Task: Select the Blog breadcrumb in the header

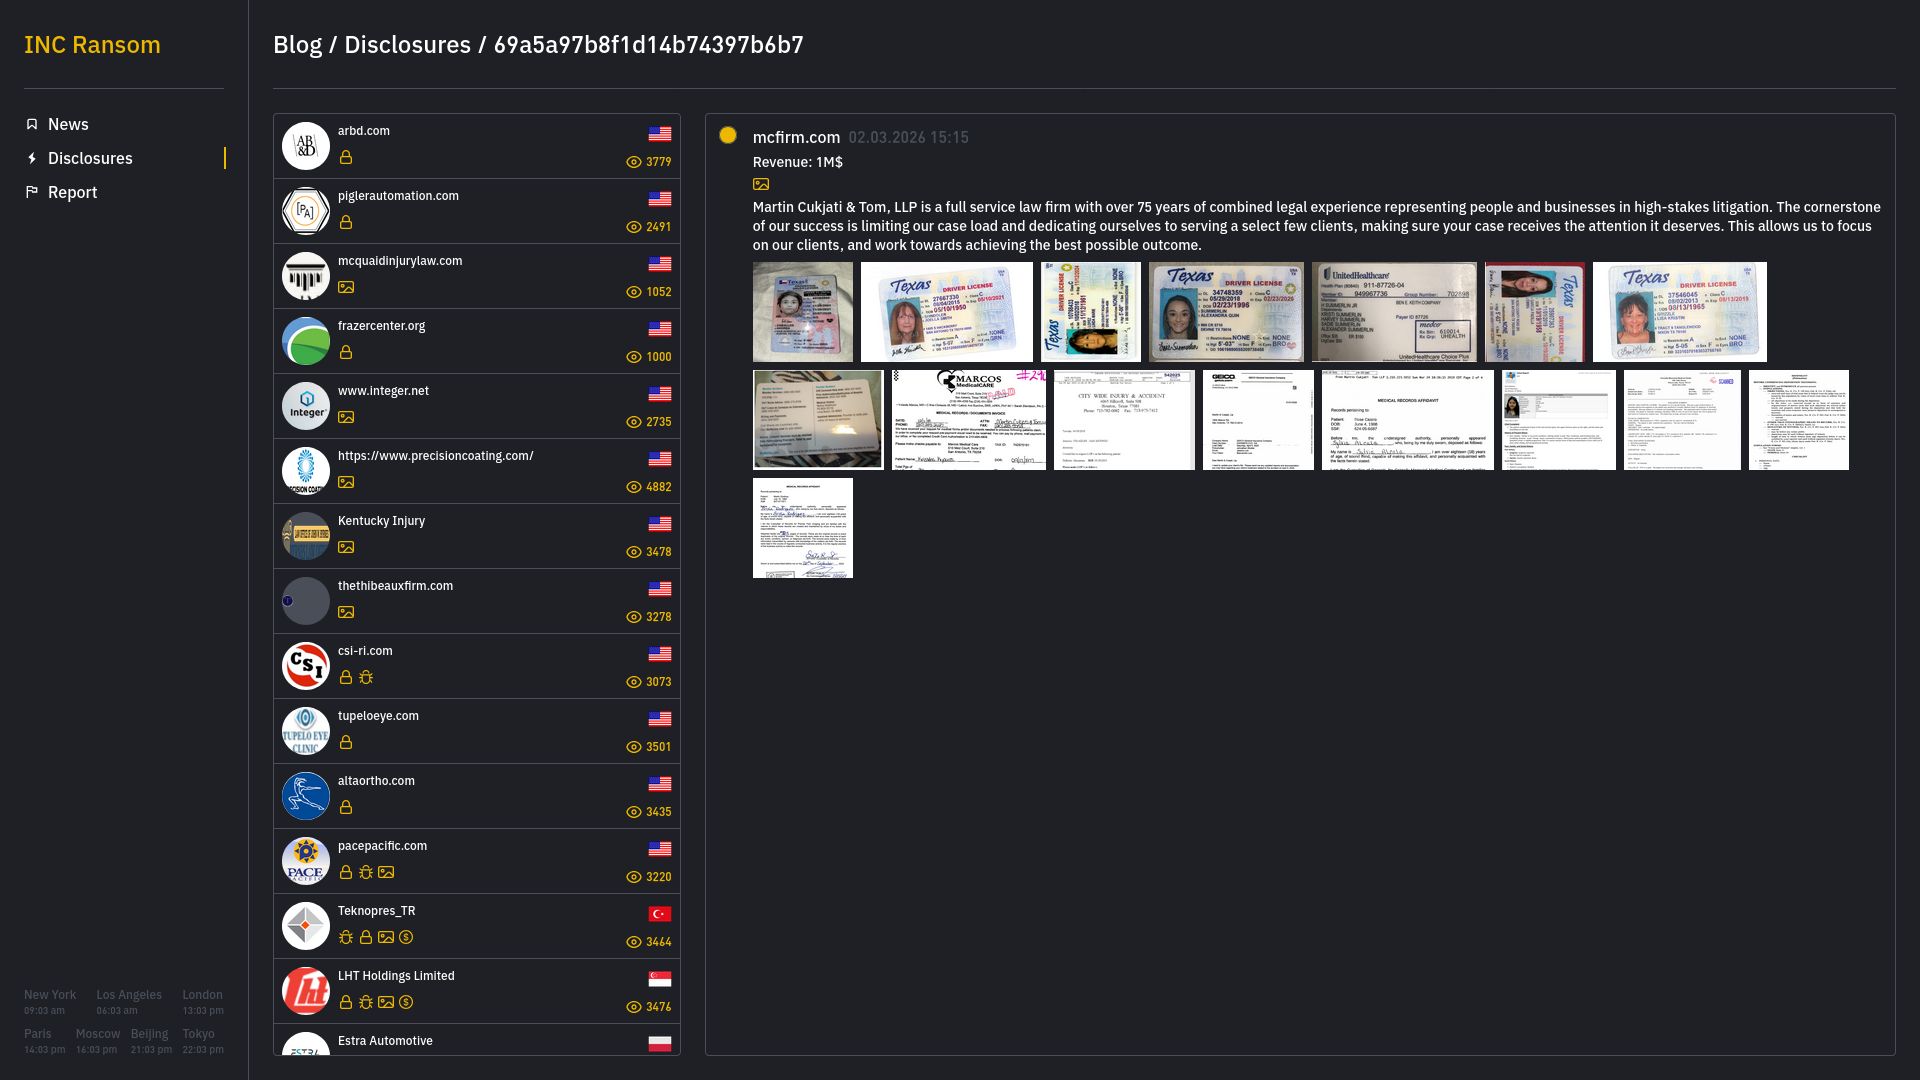Action: click(299, 44)
